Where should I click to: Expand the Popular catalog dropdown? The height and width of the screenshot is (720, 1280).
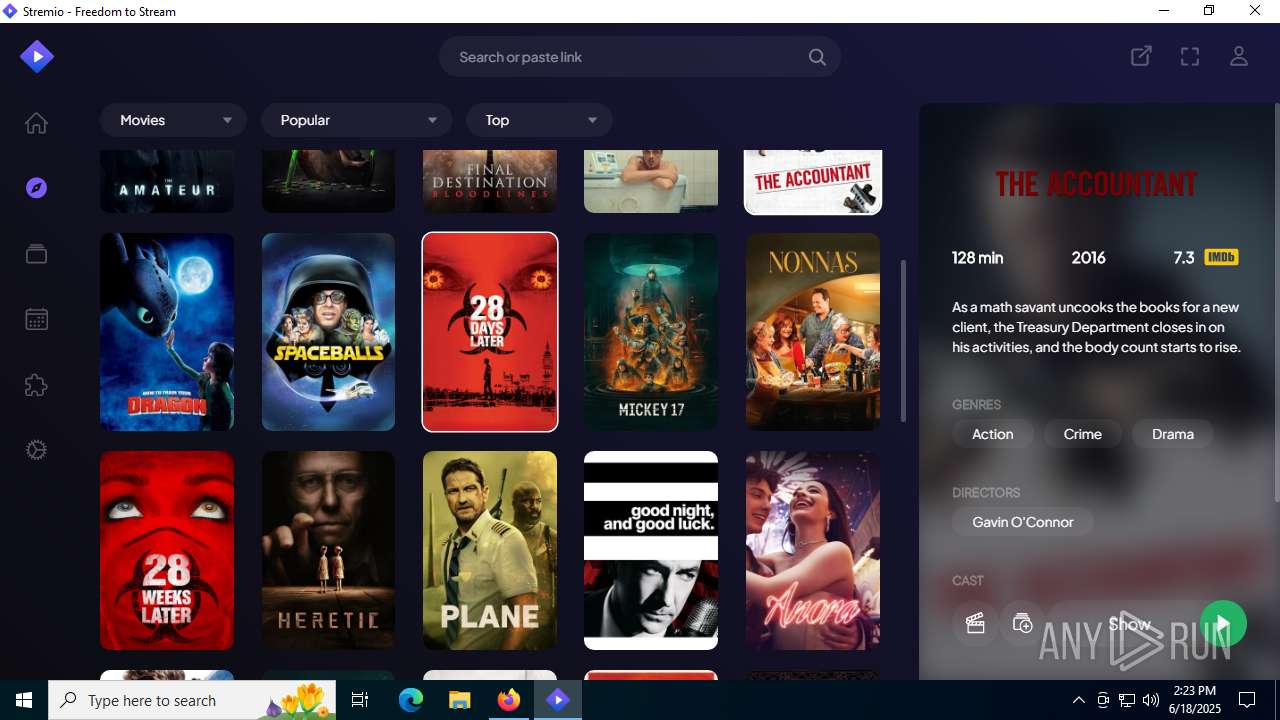coord(356,120)
